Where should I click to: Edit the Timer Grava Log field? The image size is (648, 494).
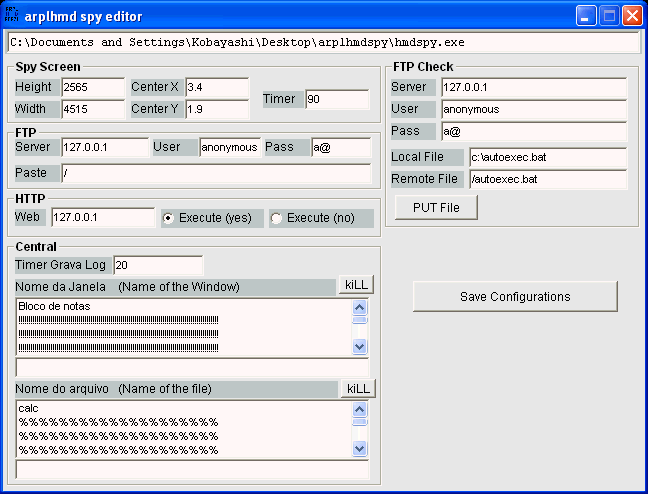(158, 265)
